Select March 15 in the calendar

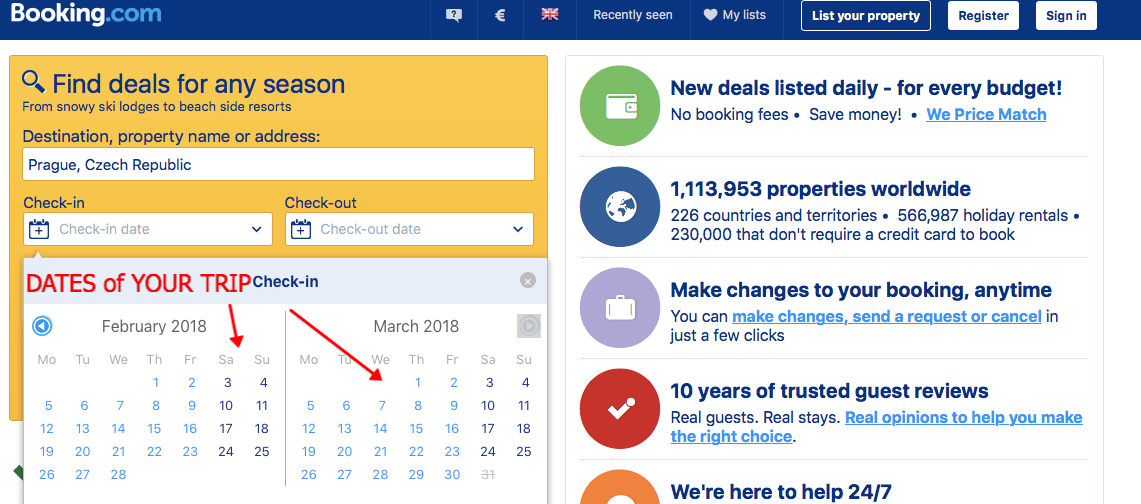click(416, 429)
